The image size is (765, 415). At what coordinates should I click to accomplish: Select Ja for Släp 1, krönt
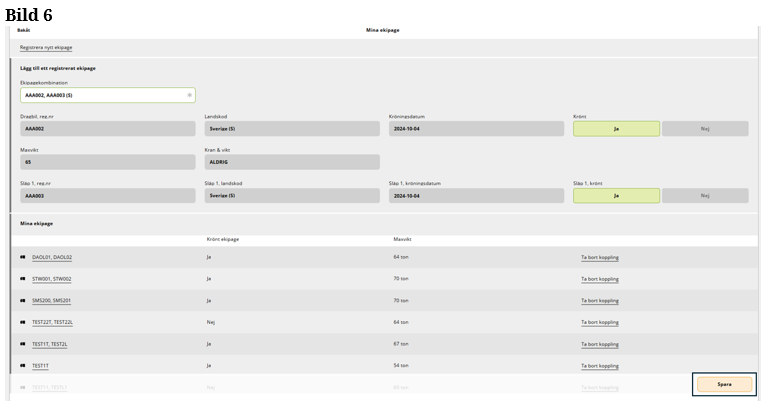616,196
